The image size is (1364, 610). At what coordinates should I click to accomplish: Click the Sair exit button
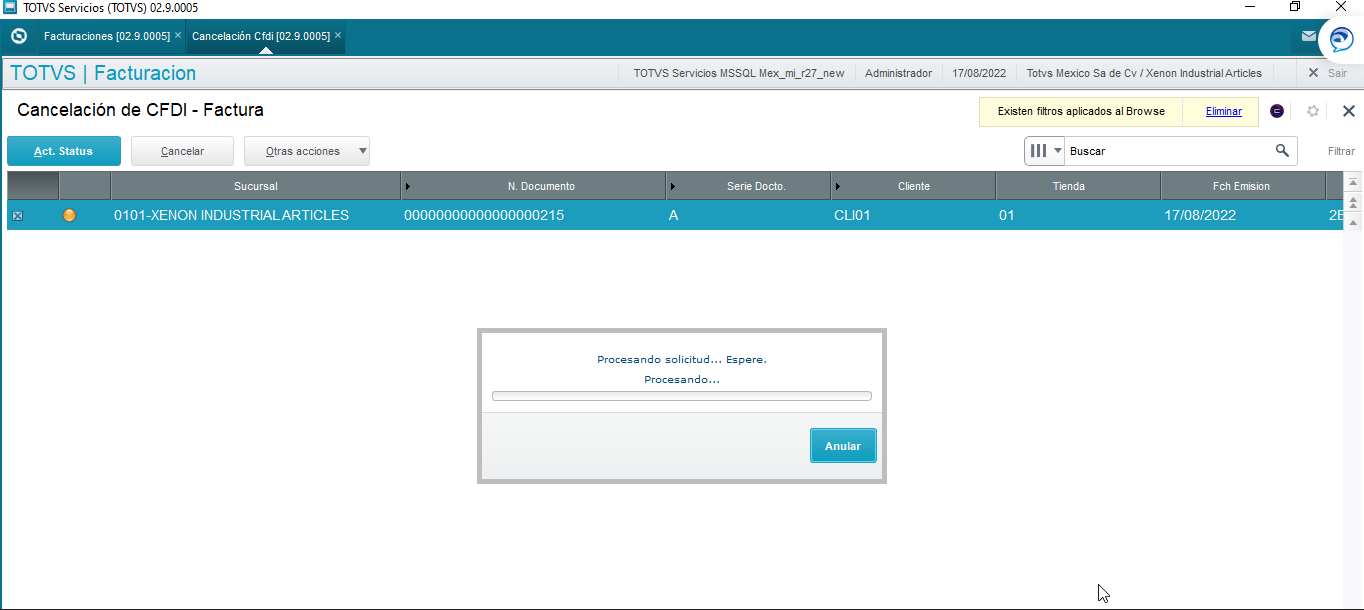pyautogui.click(x=1328, y=73)
